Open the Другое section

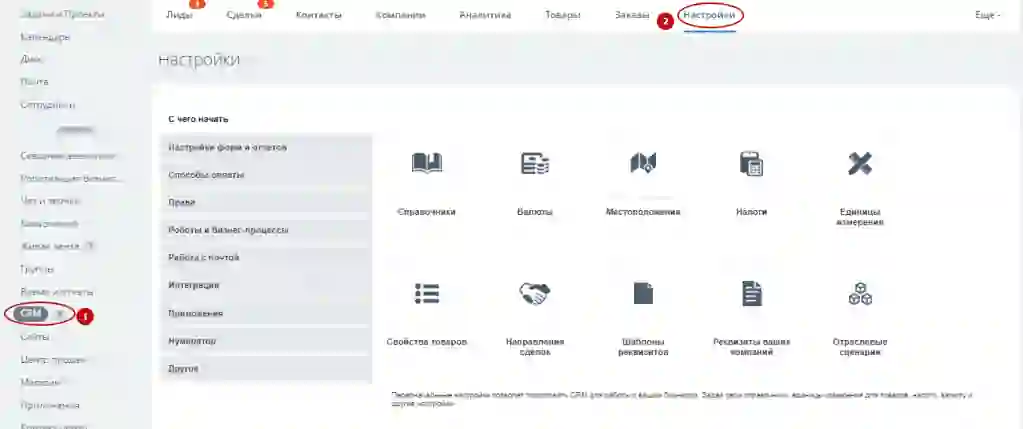(266, 369)
